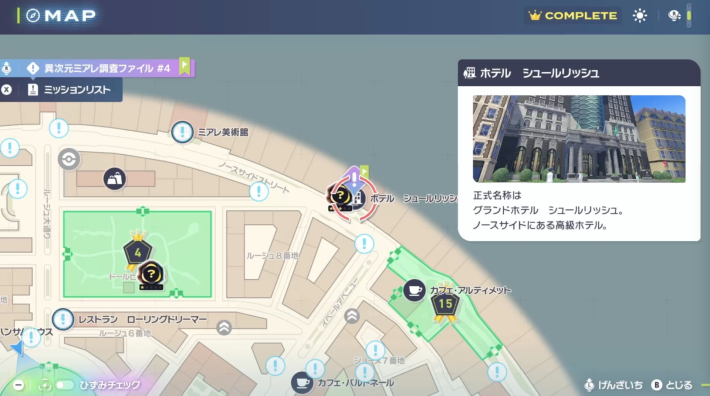Click the ひずみチェック label

point(110,385)
